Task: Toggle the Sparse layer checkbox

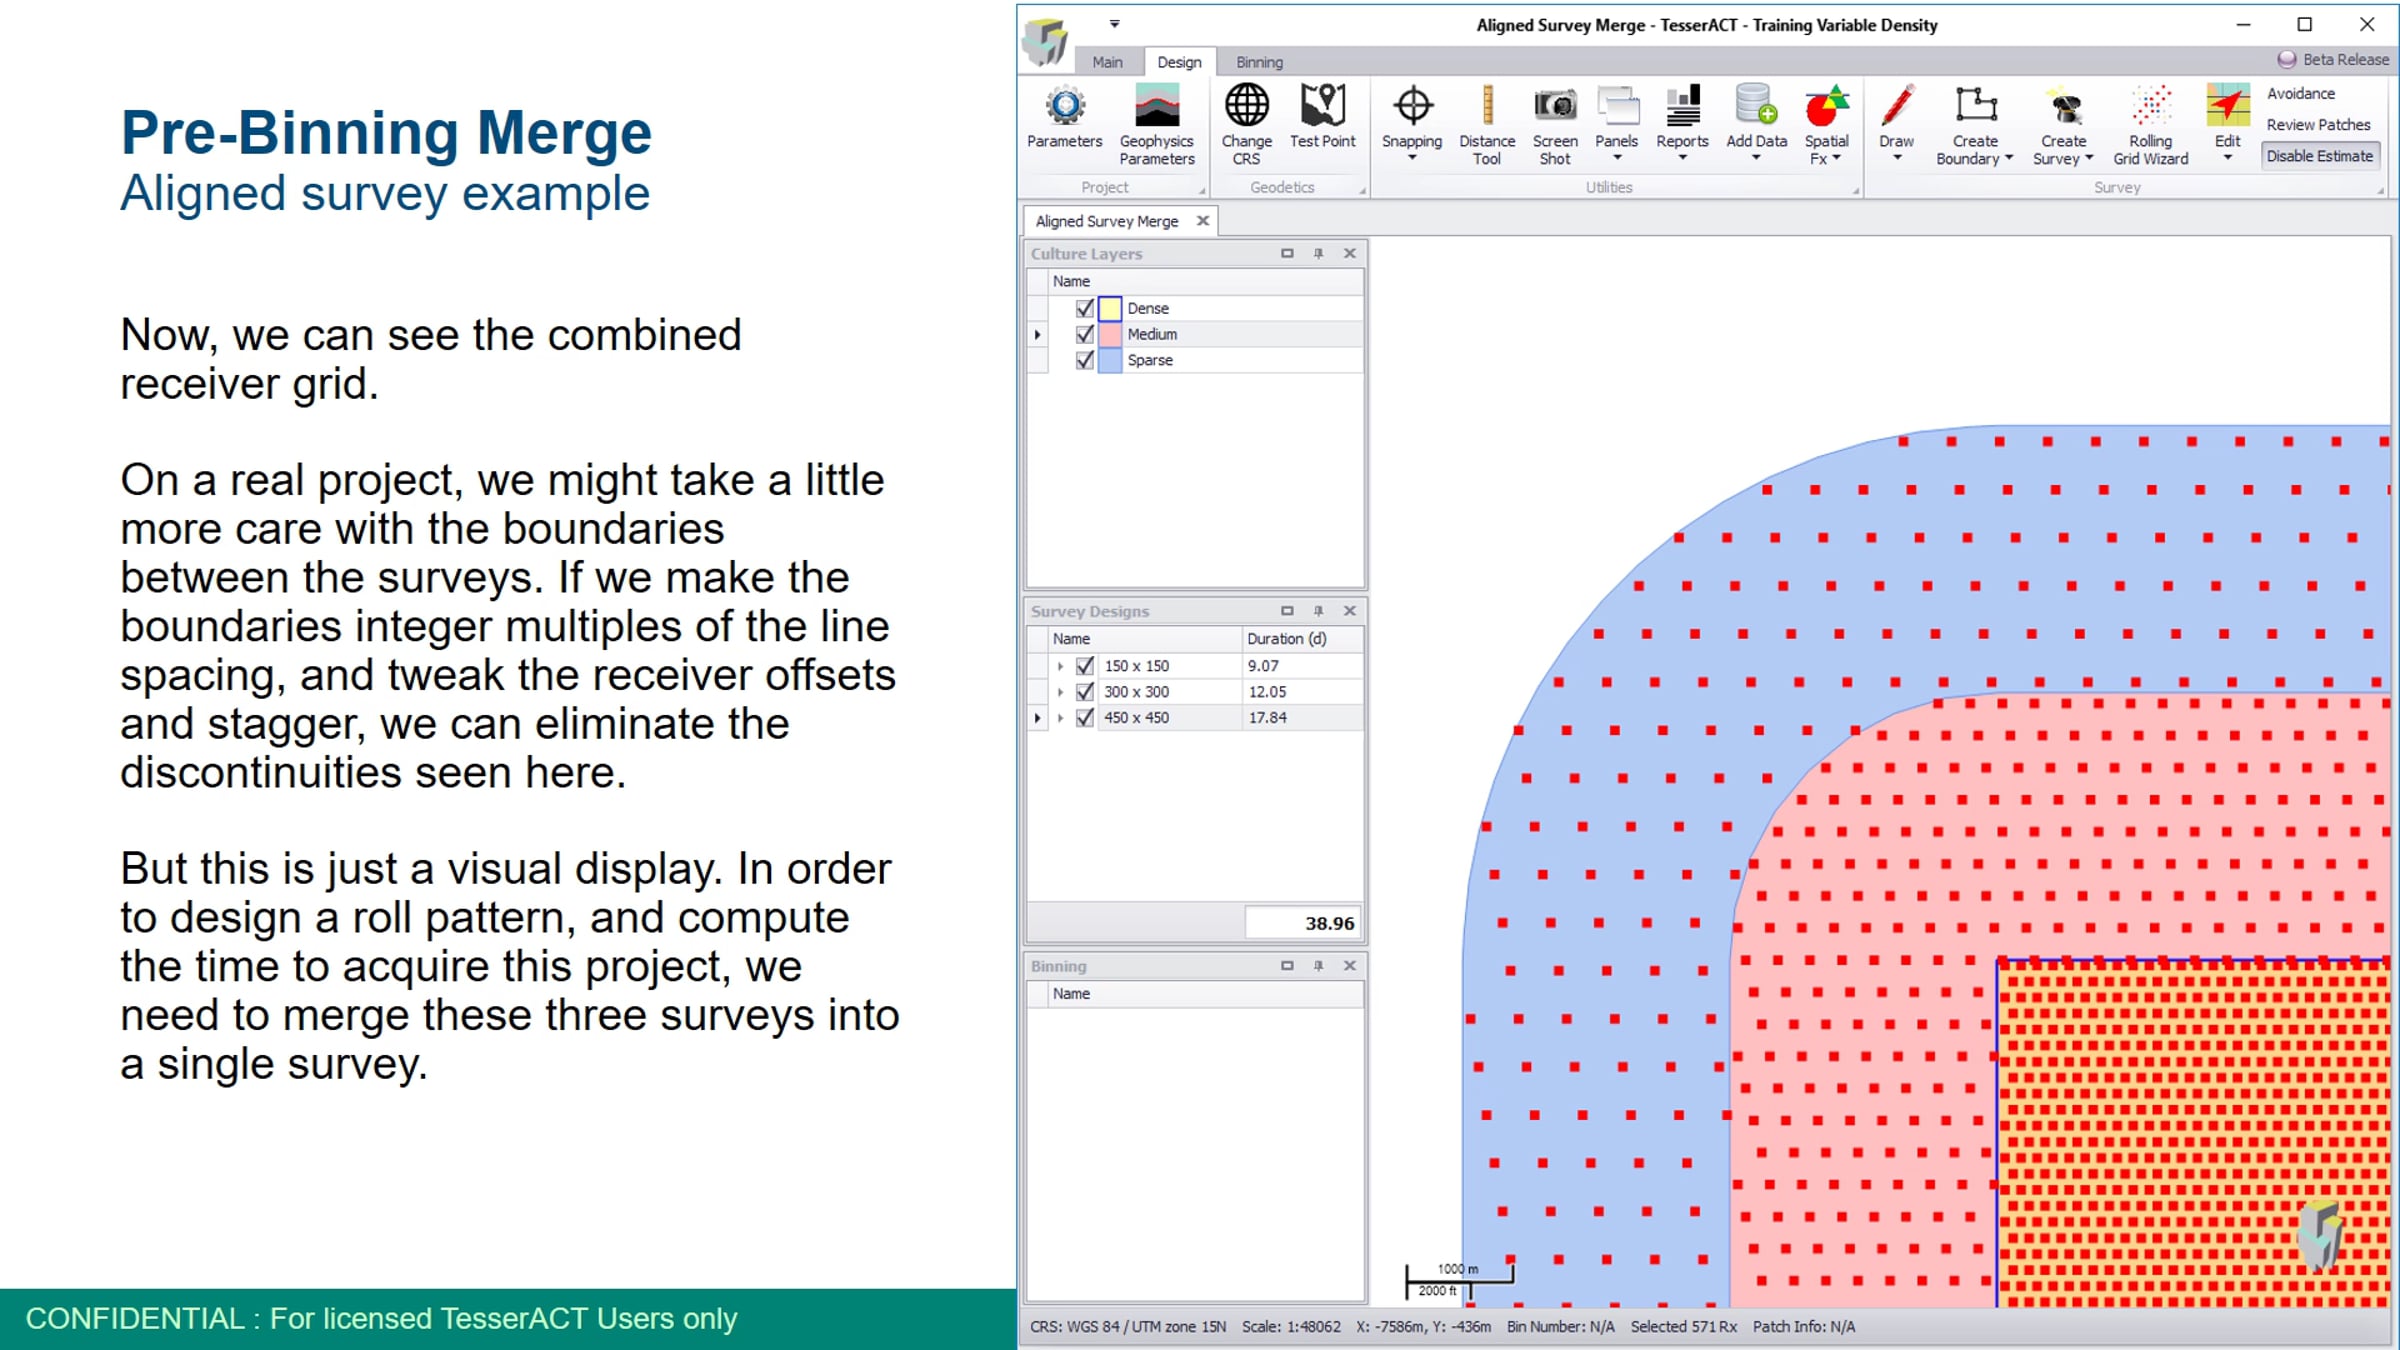Action: point(1084,360)
